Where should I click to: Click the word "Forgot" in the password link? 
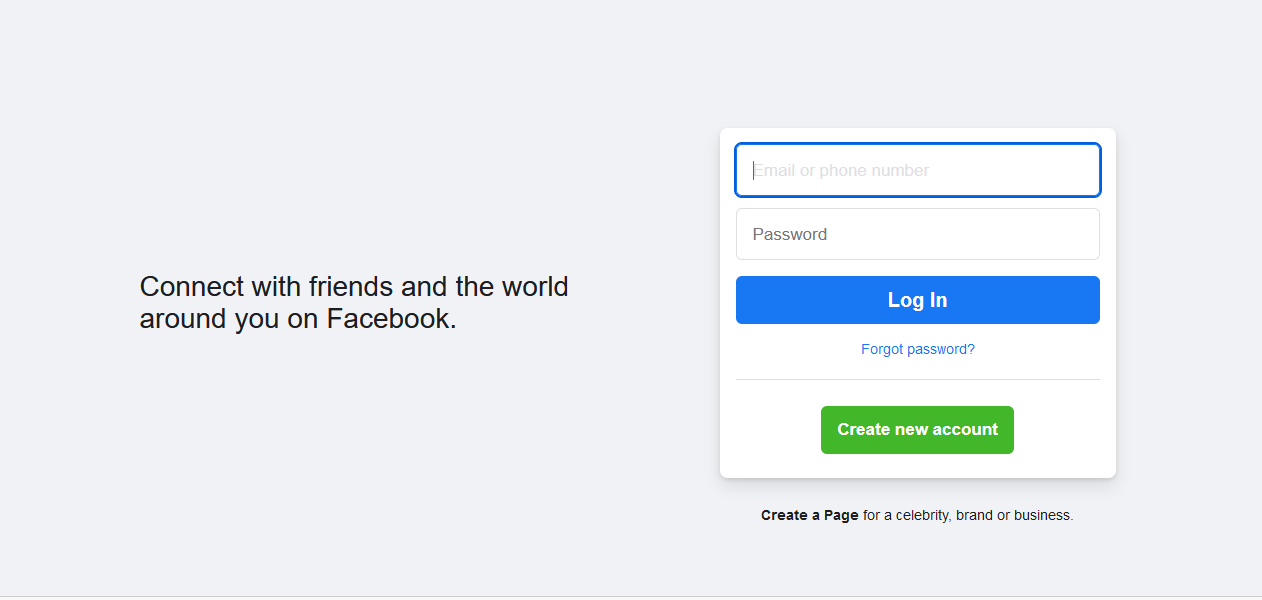tap(883, 349)
